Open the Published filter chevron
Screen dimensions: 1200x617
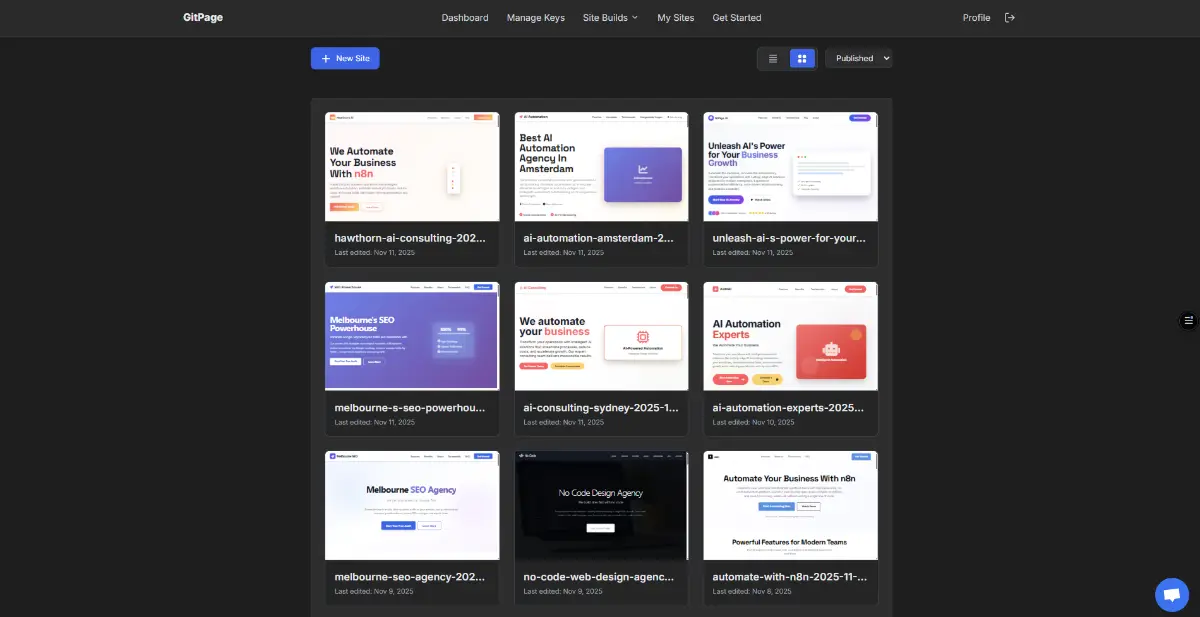click(x=884, y=58)
